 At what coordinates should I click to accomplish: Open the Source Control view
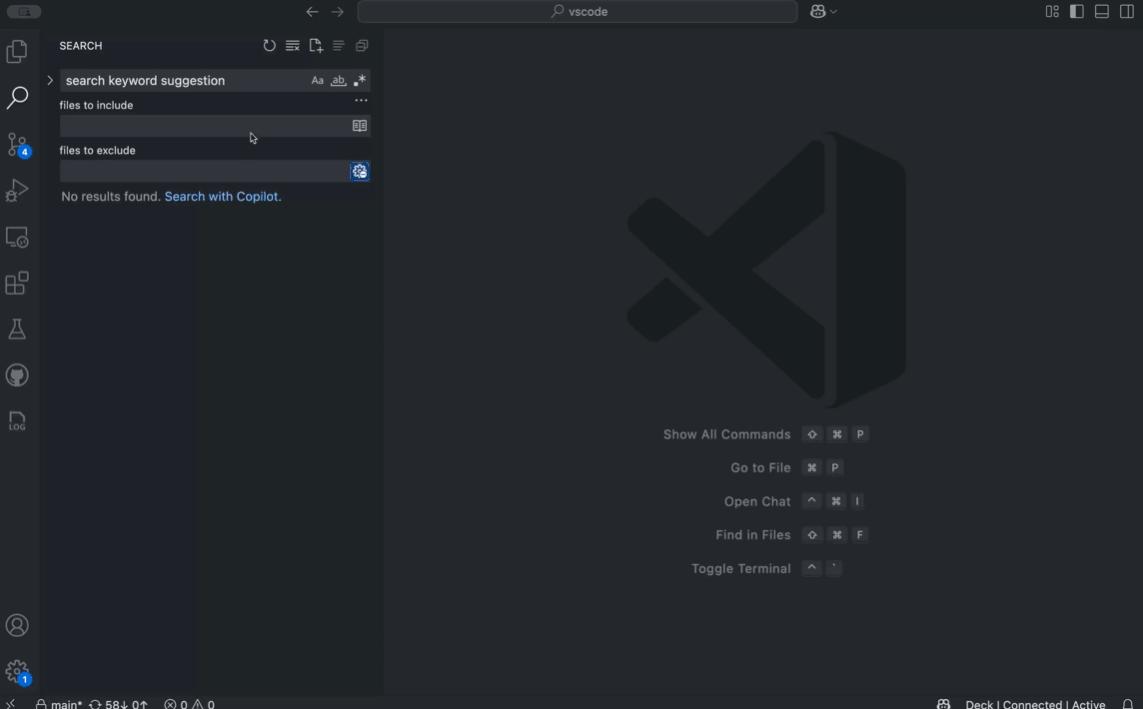(16, 143)
